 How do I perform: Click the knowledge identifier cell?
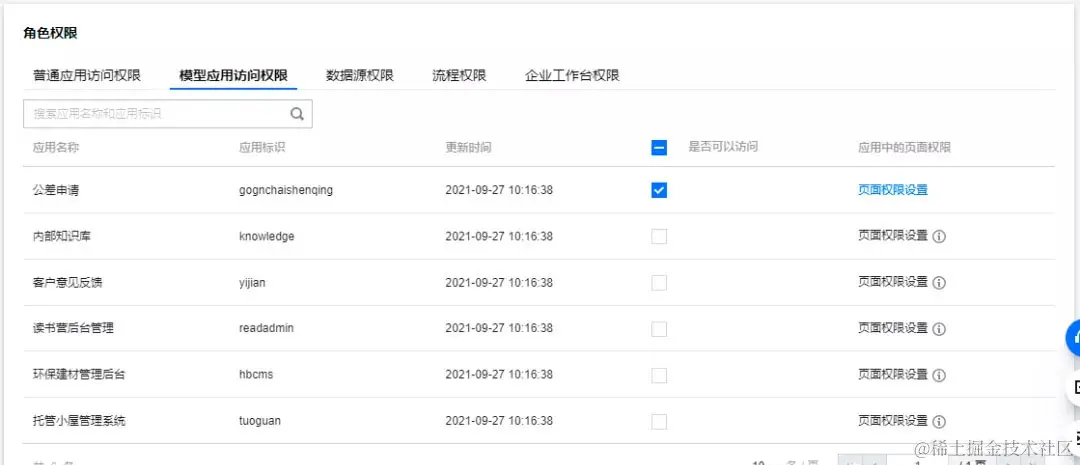[267, 236]
